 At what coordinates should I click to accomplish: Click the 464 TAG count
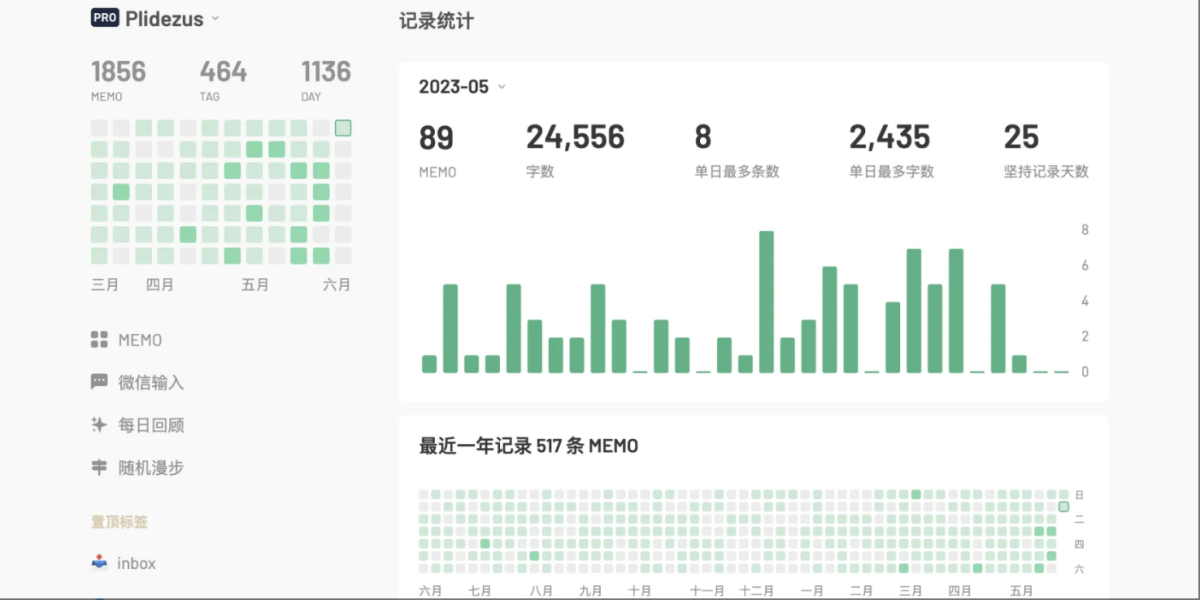click(x=223, y=72)
